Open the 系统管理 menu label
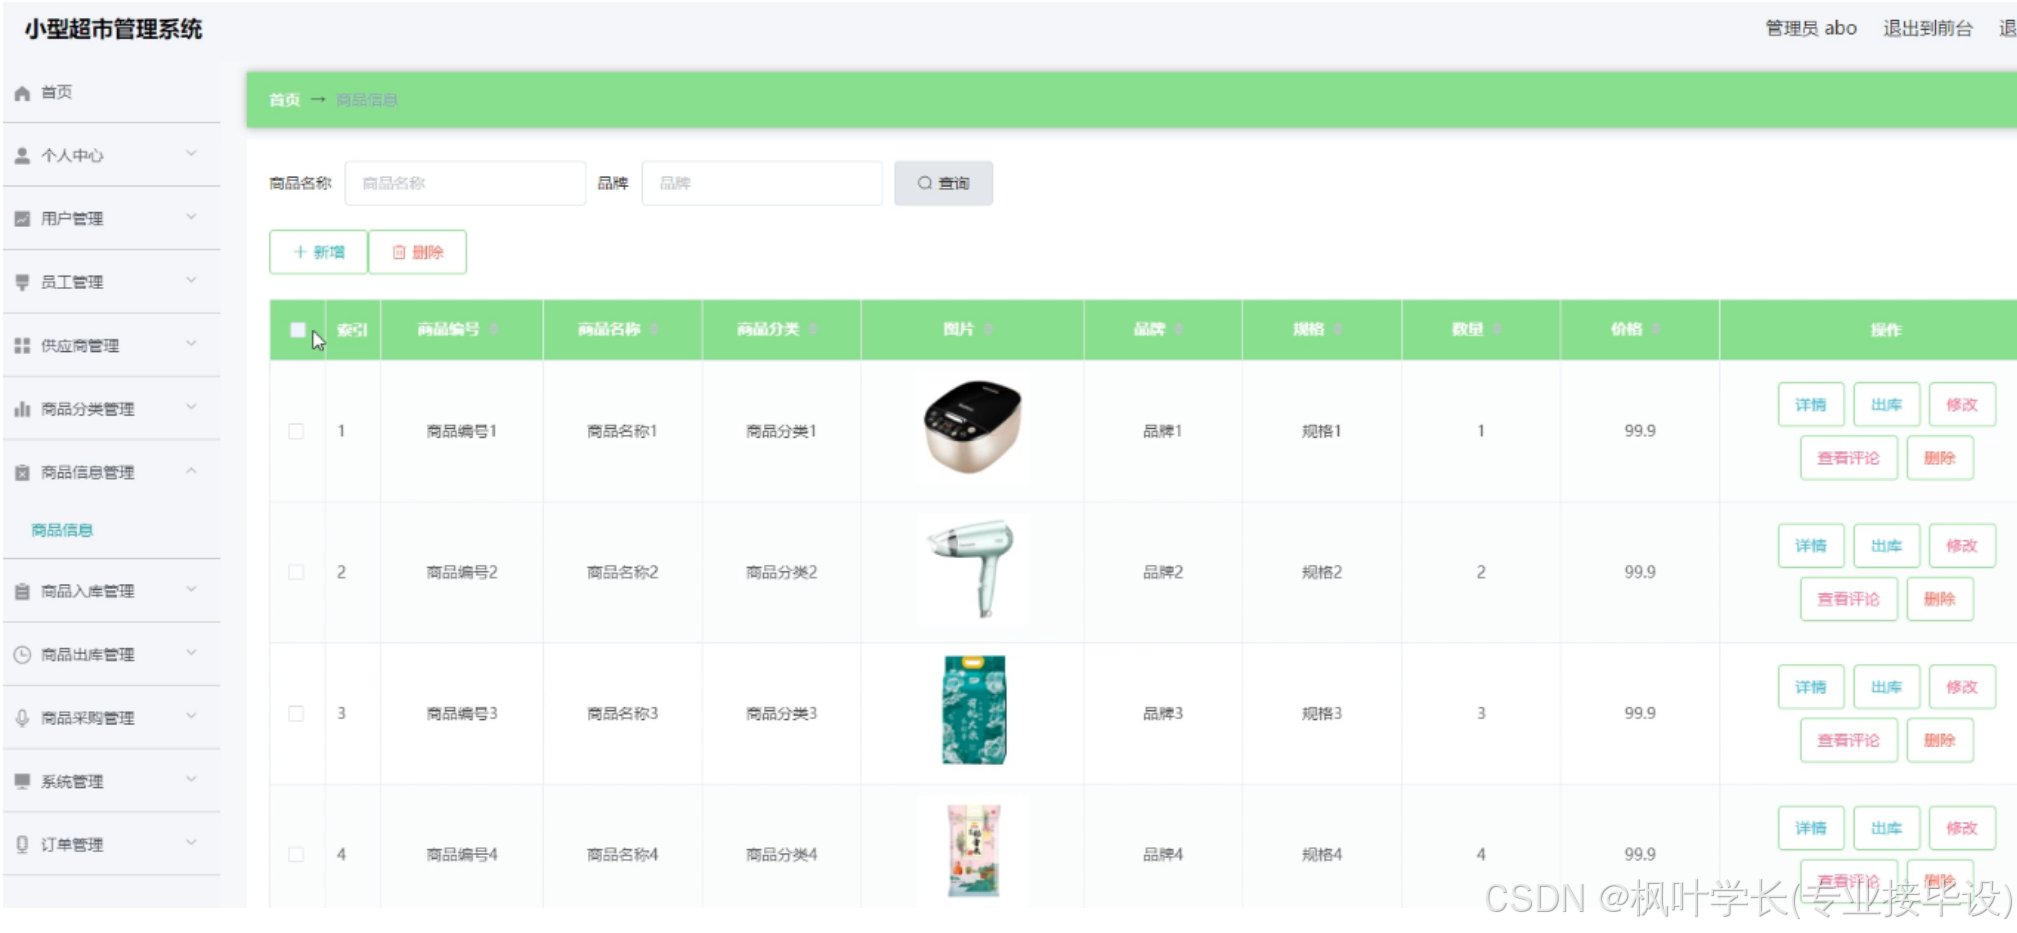 [x=72, y=782]
